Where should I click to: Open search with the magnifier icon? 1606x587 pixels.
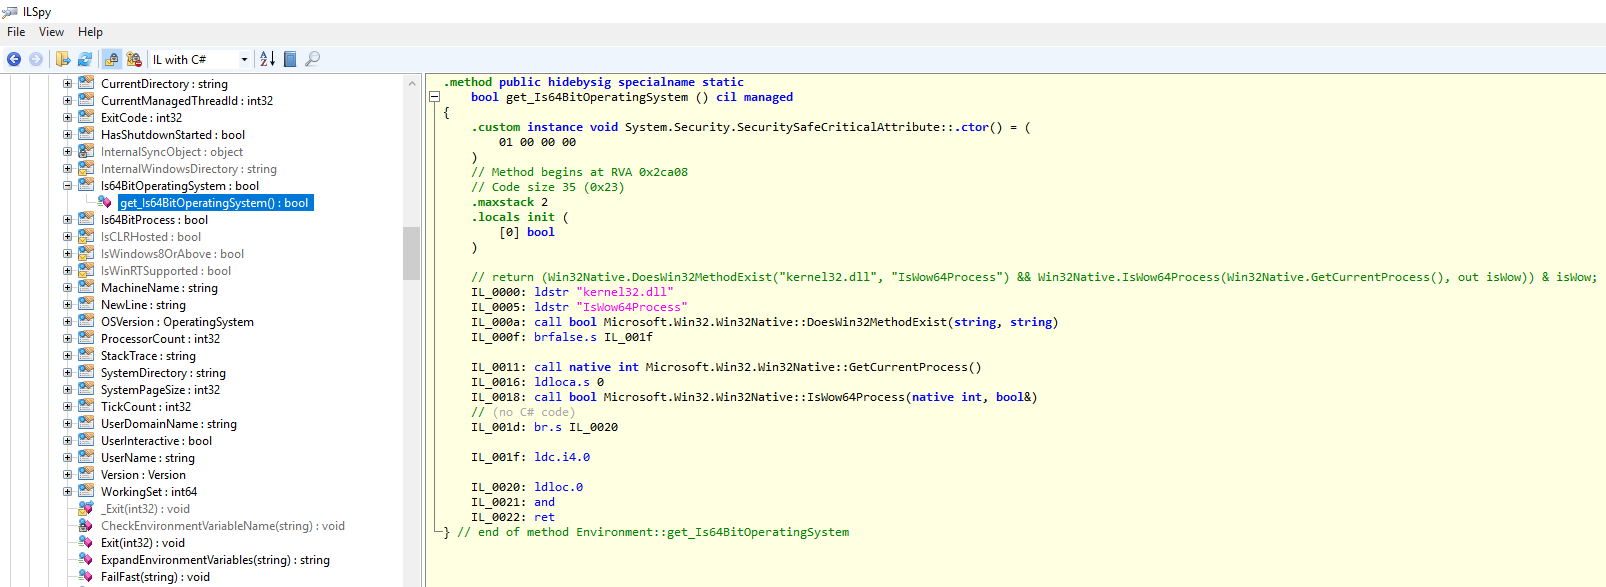313,59
